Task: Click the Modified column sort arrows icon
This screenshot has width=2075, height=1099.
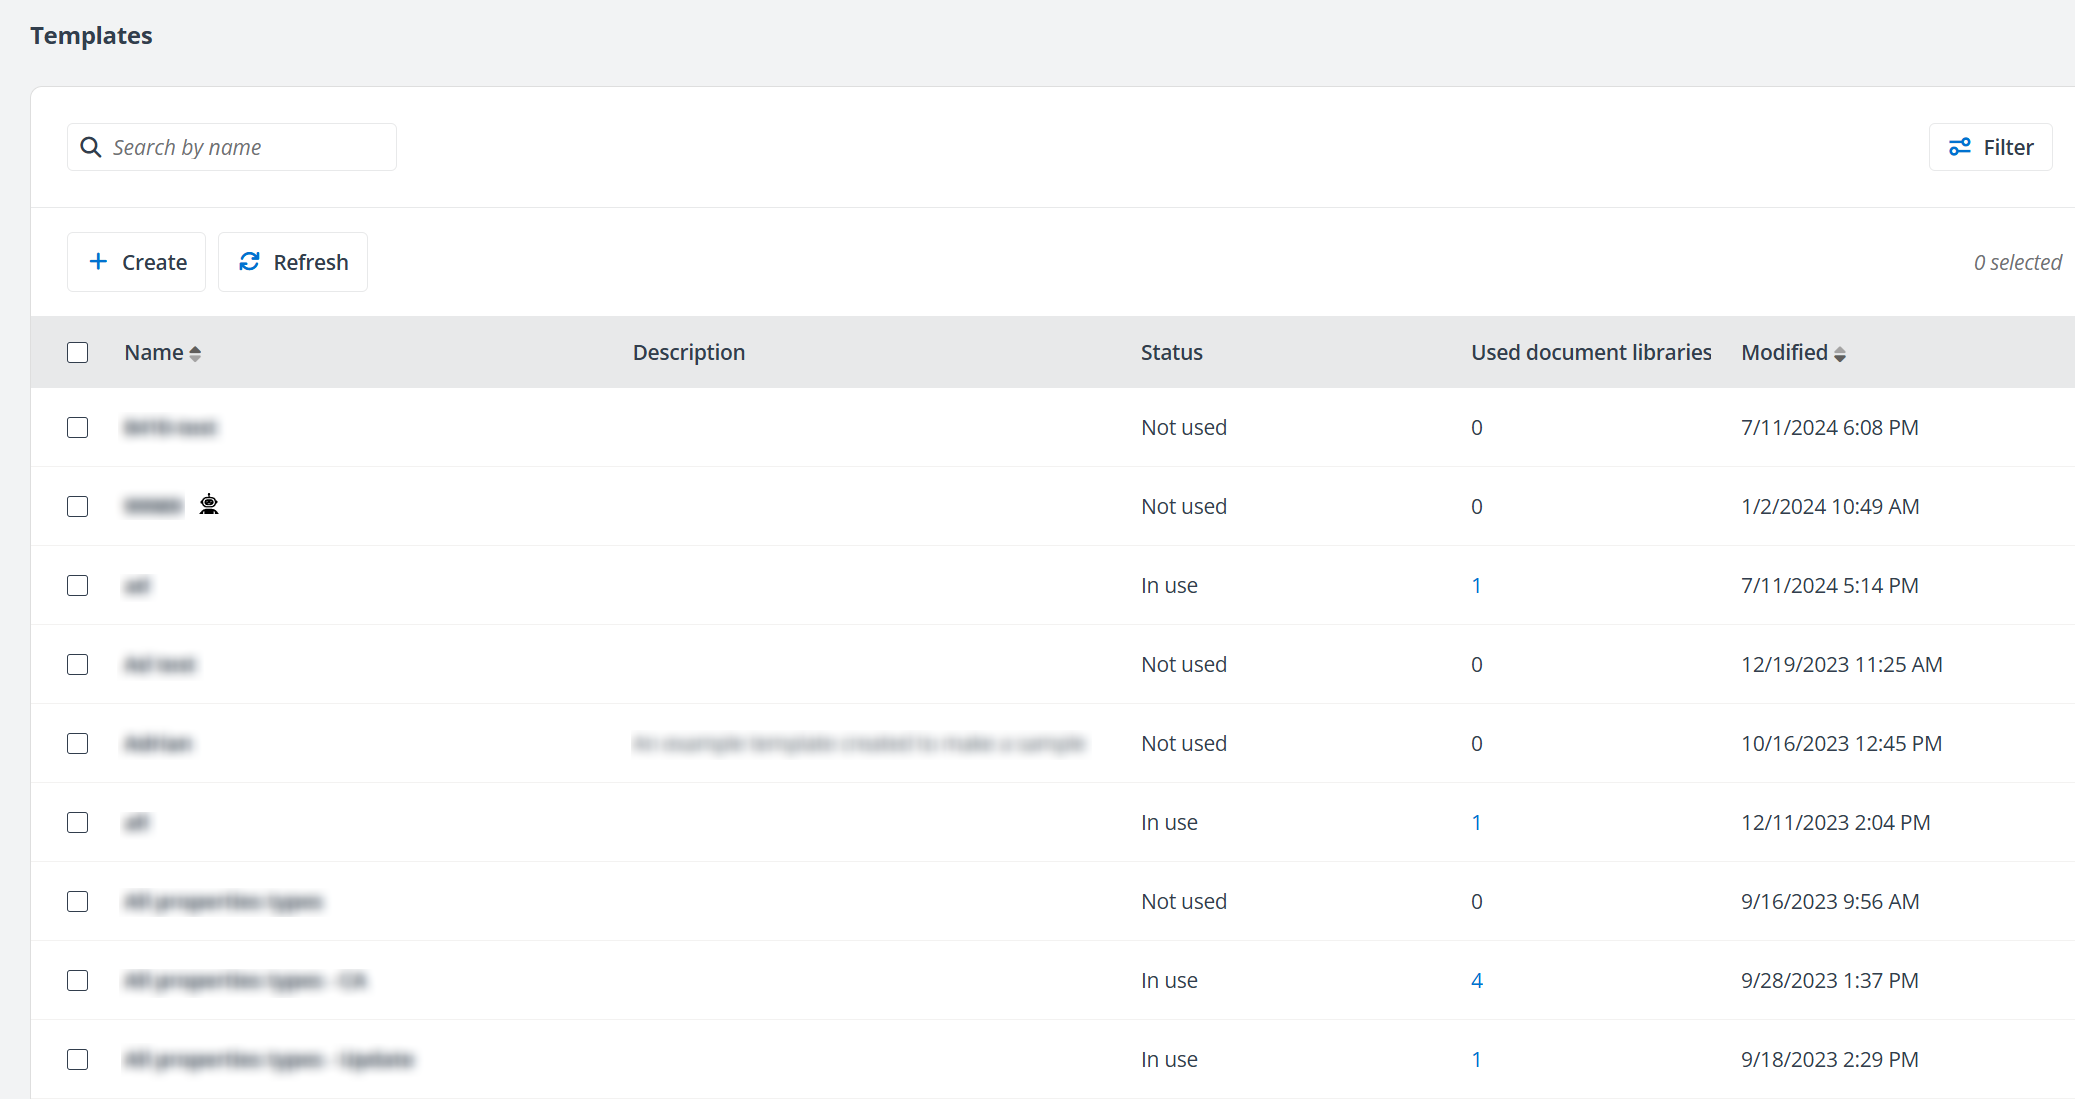Action: [x=1841, y=352]
